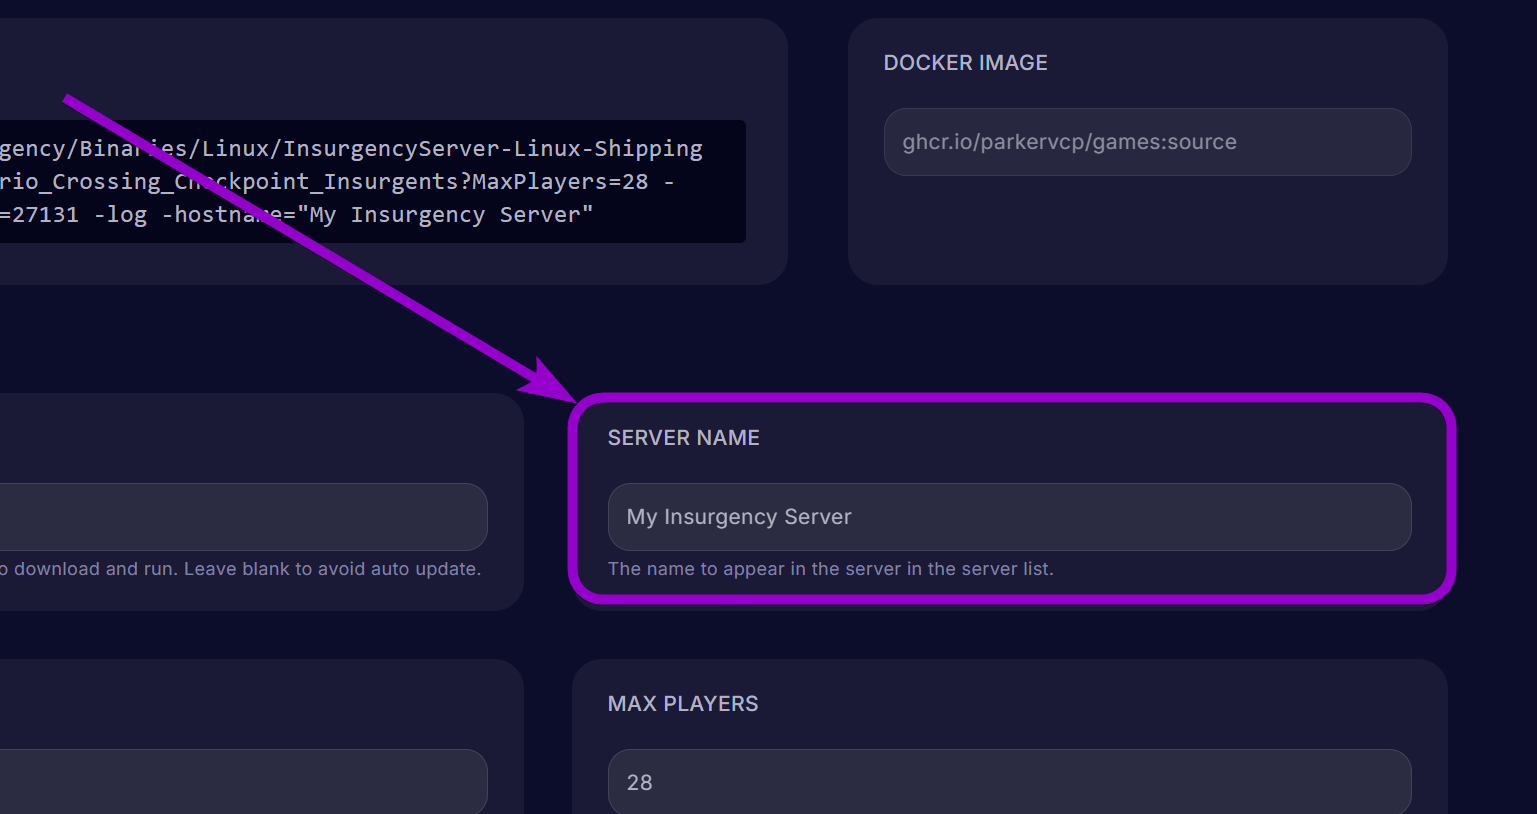Click the startup command code block
Screen dimensions: 1537x814
pyautogui.click(x=372, y=181)
